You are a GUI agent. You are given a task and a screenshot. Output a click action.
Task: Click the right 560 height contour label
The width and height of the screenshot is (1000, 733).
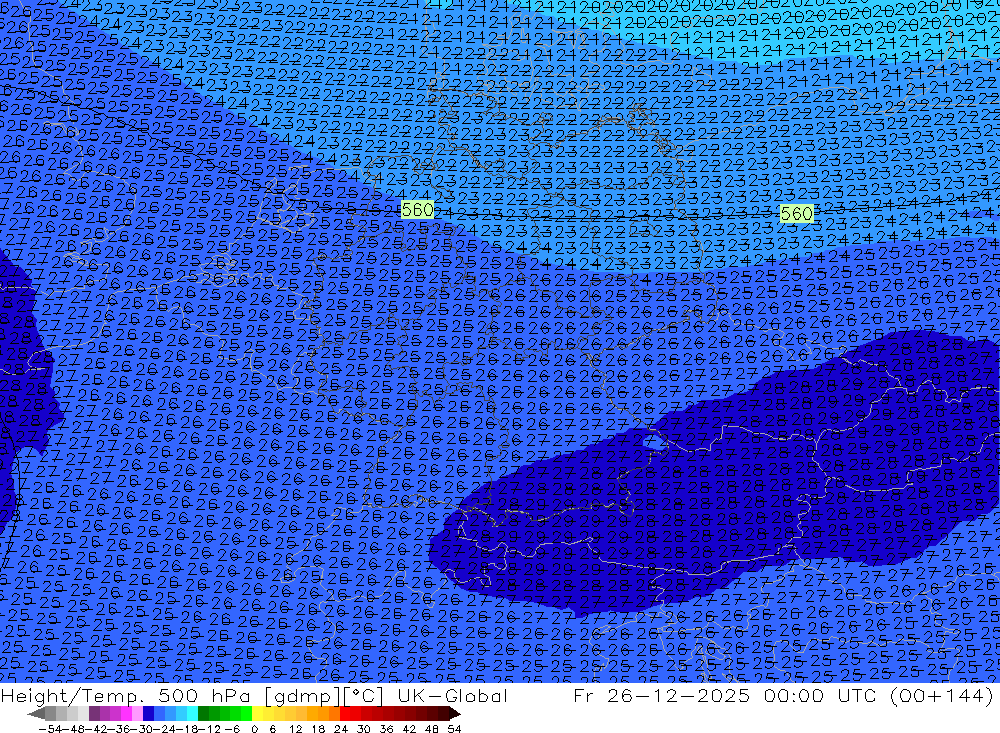pyautogui.click(x=797, y=213)
